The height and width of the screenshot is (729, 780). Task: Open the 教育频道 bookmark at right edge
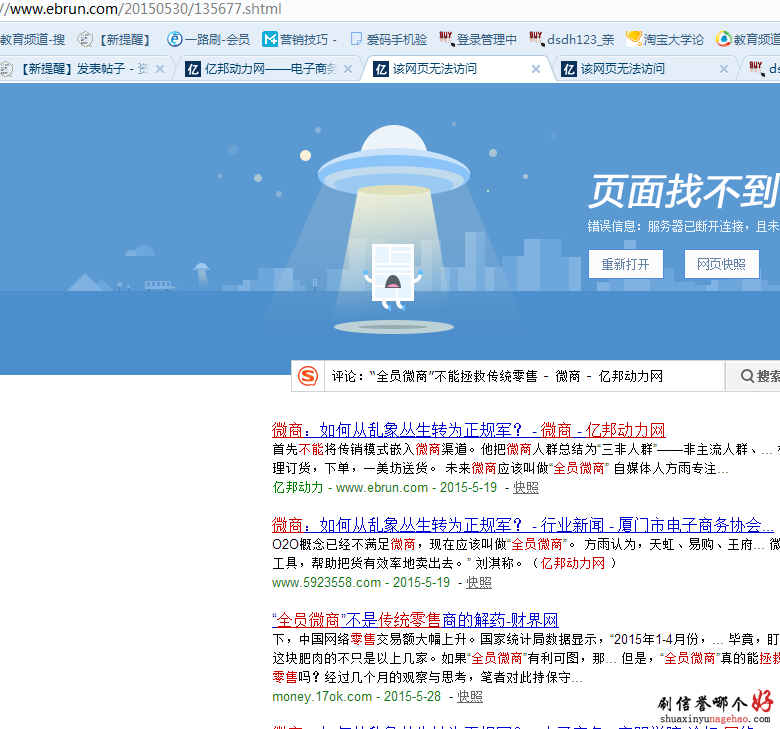pyautogui.click(x=748, y=39)
